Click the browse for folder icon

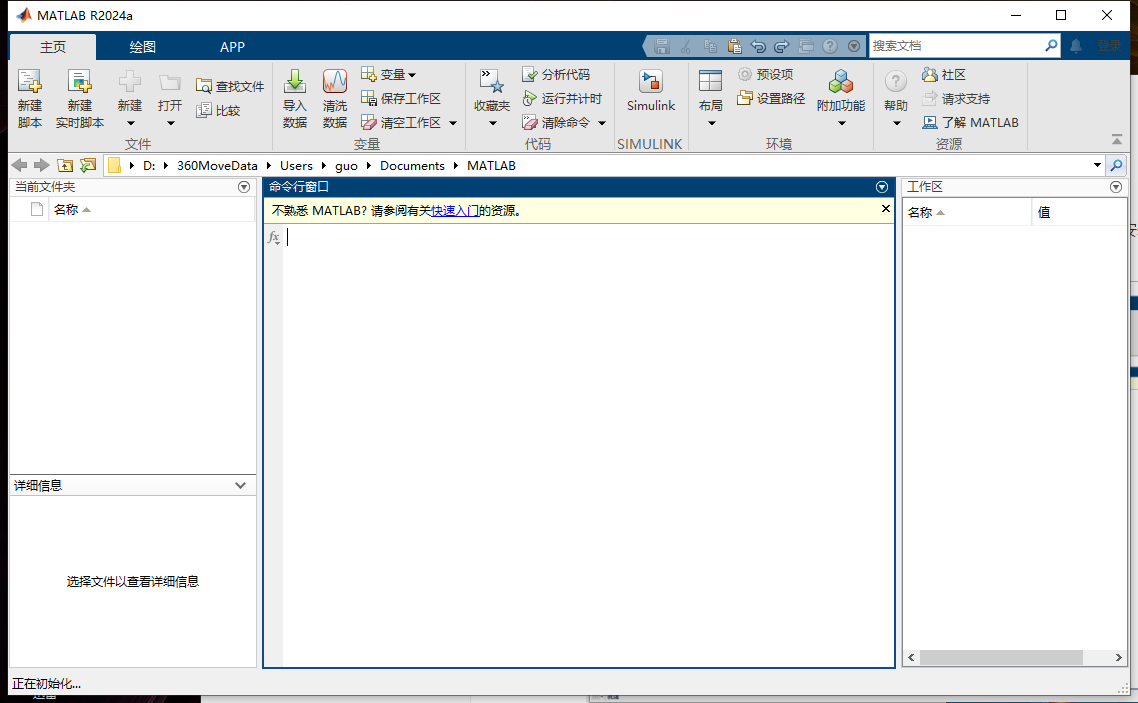(x=88, y=165)
